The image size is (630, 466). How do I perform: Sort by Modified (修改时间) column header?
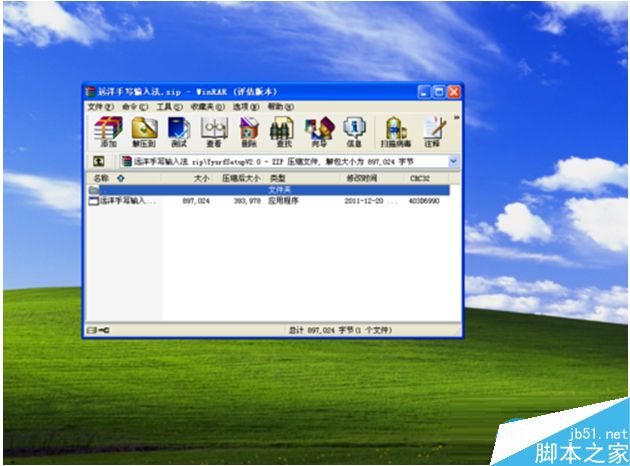click(x=371, y=178)
